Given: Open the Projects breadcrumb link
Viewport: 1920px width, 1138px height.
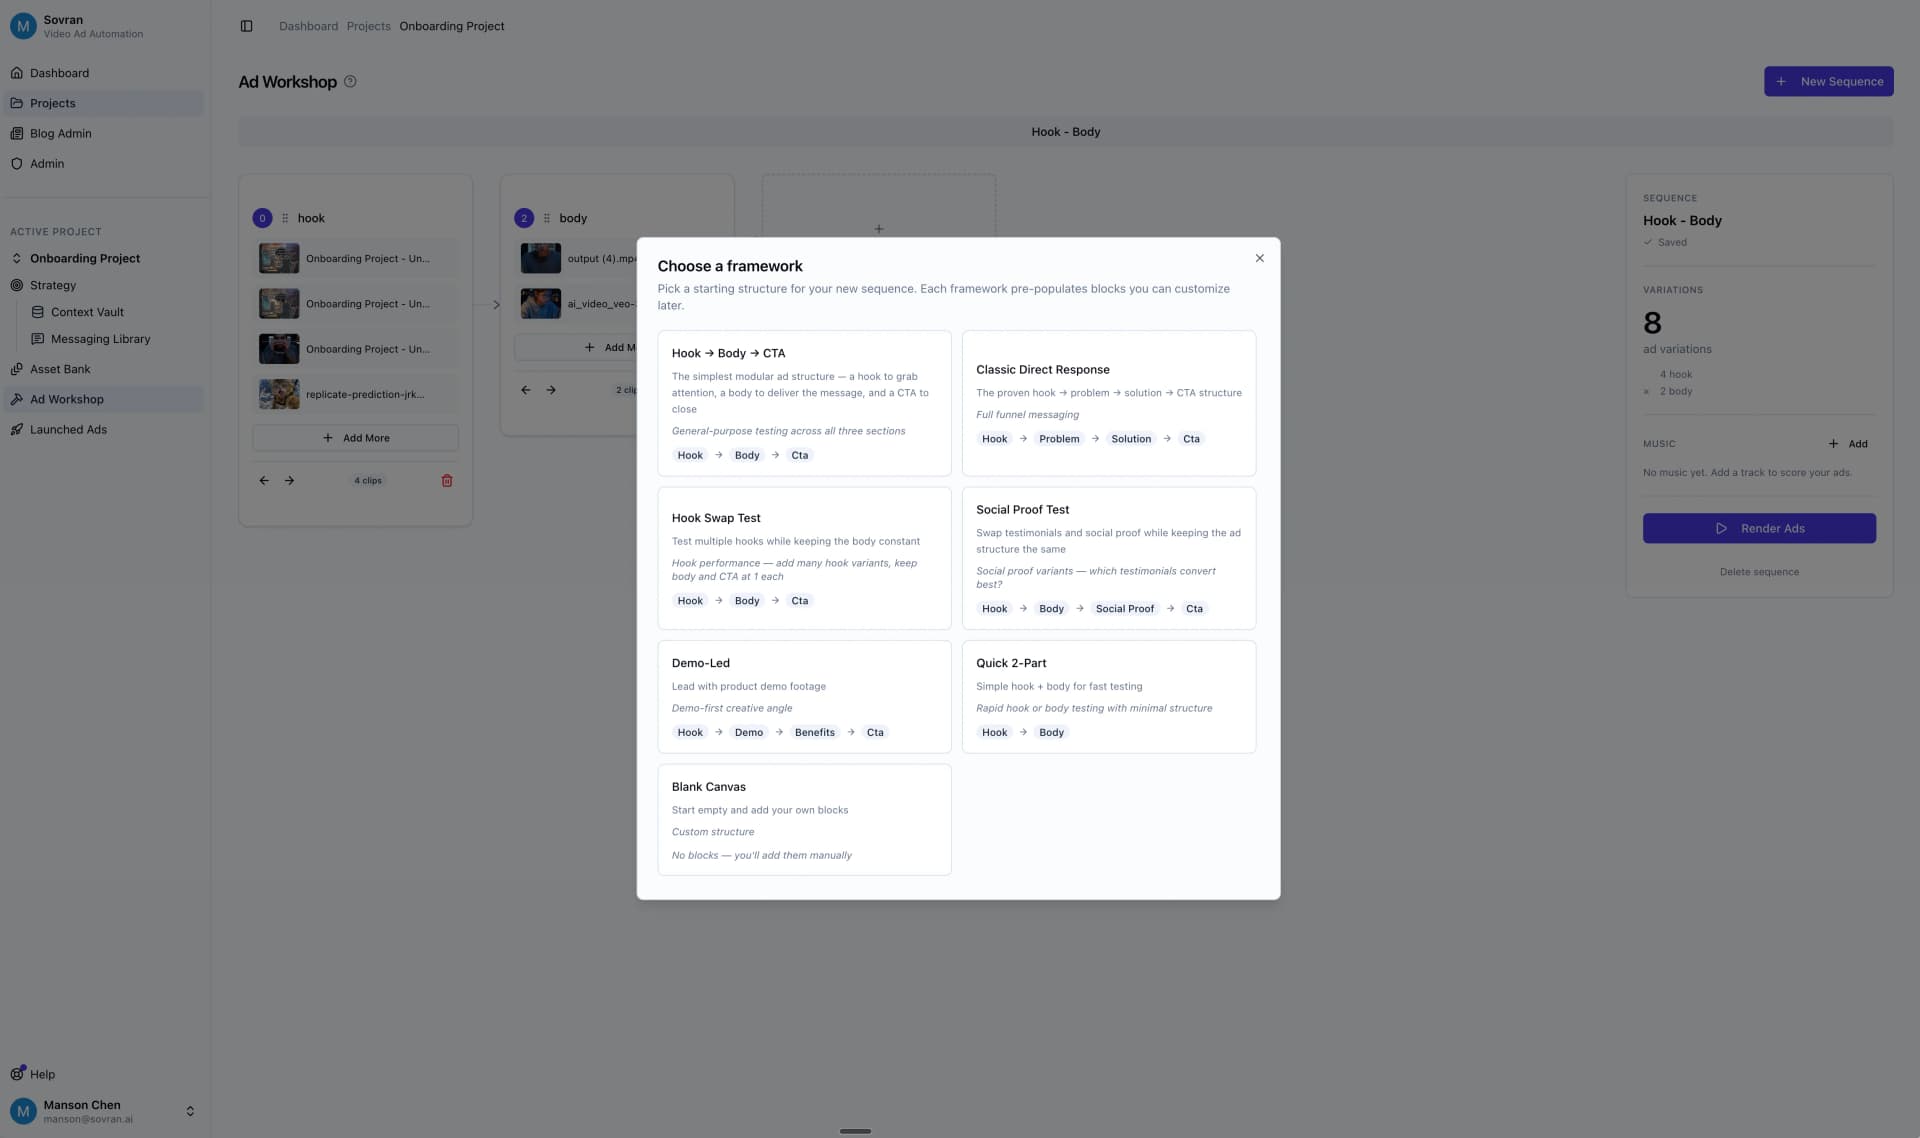Looking at the screenshot, I should coord(368,25).
